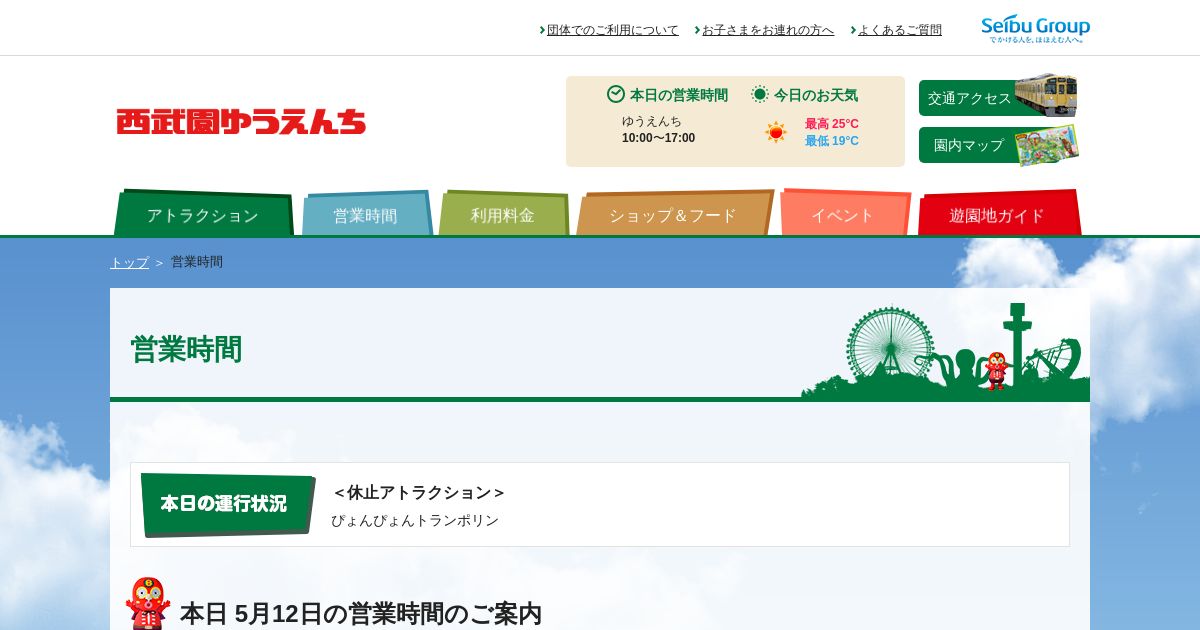Click the mascot icon beside 本日 5月12日
The height and width of the screenshot is (630, 1200).
pyautogui.click(x=148, y=603)
